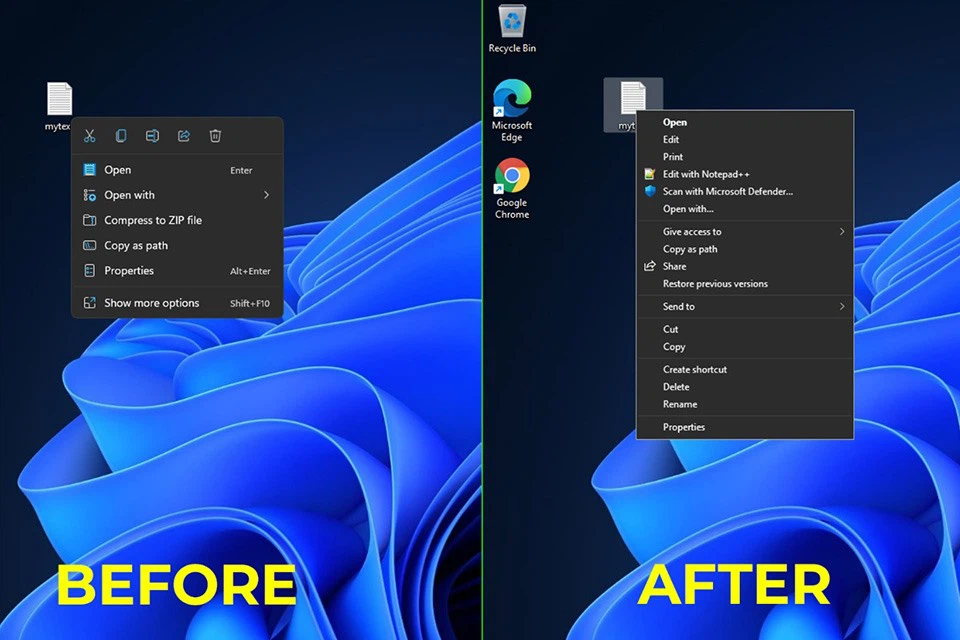Choose Send to in the classic menu

(x=745, y=306)
